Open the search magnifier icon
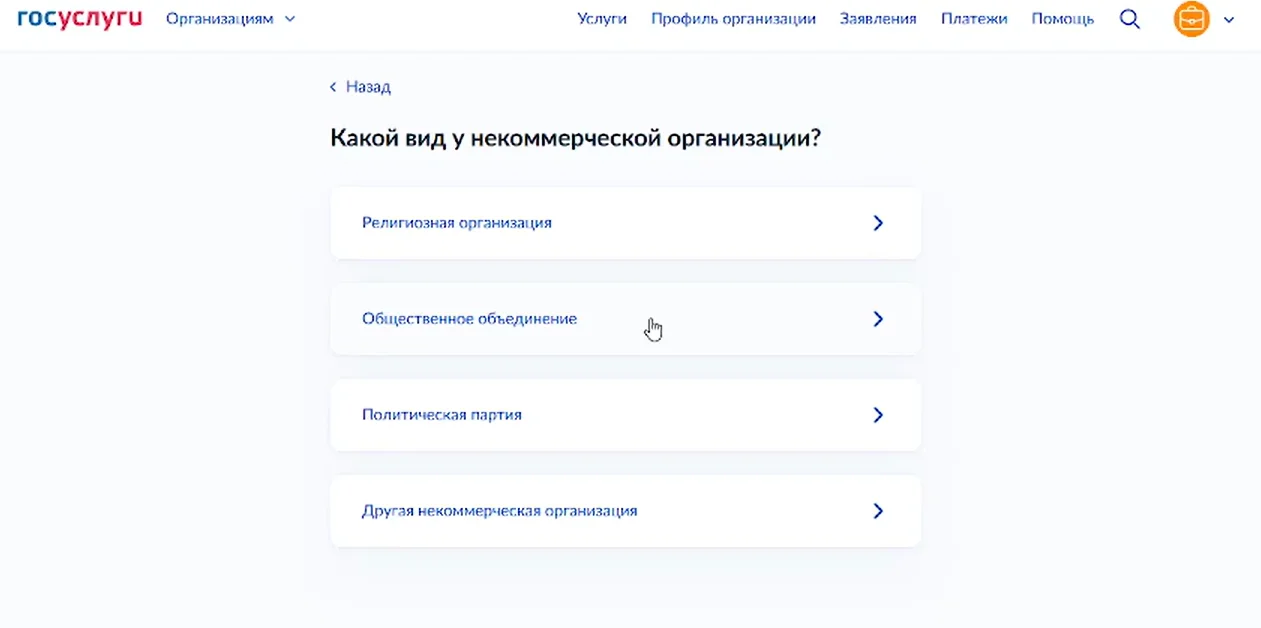This screenshot has width=1261, height=628. (x=1130, y=19)
